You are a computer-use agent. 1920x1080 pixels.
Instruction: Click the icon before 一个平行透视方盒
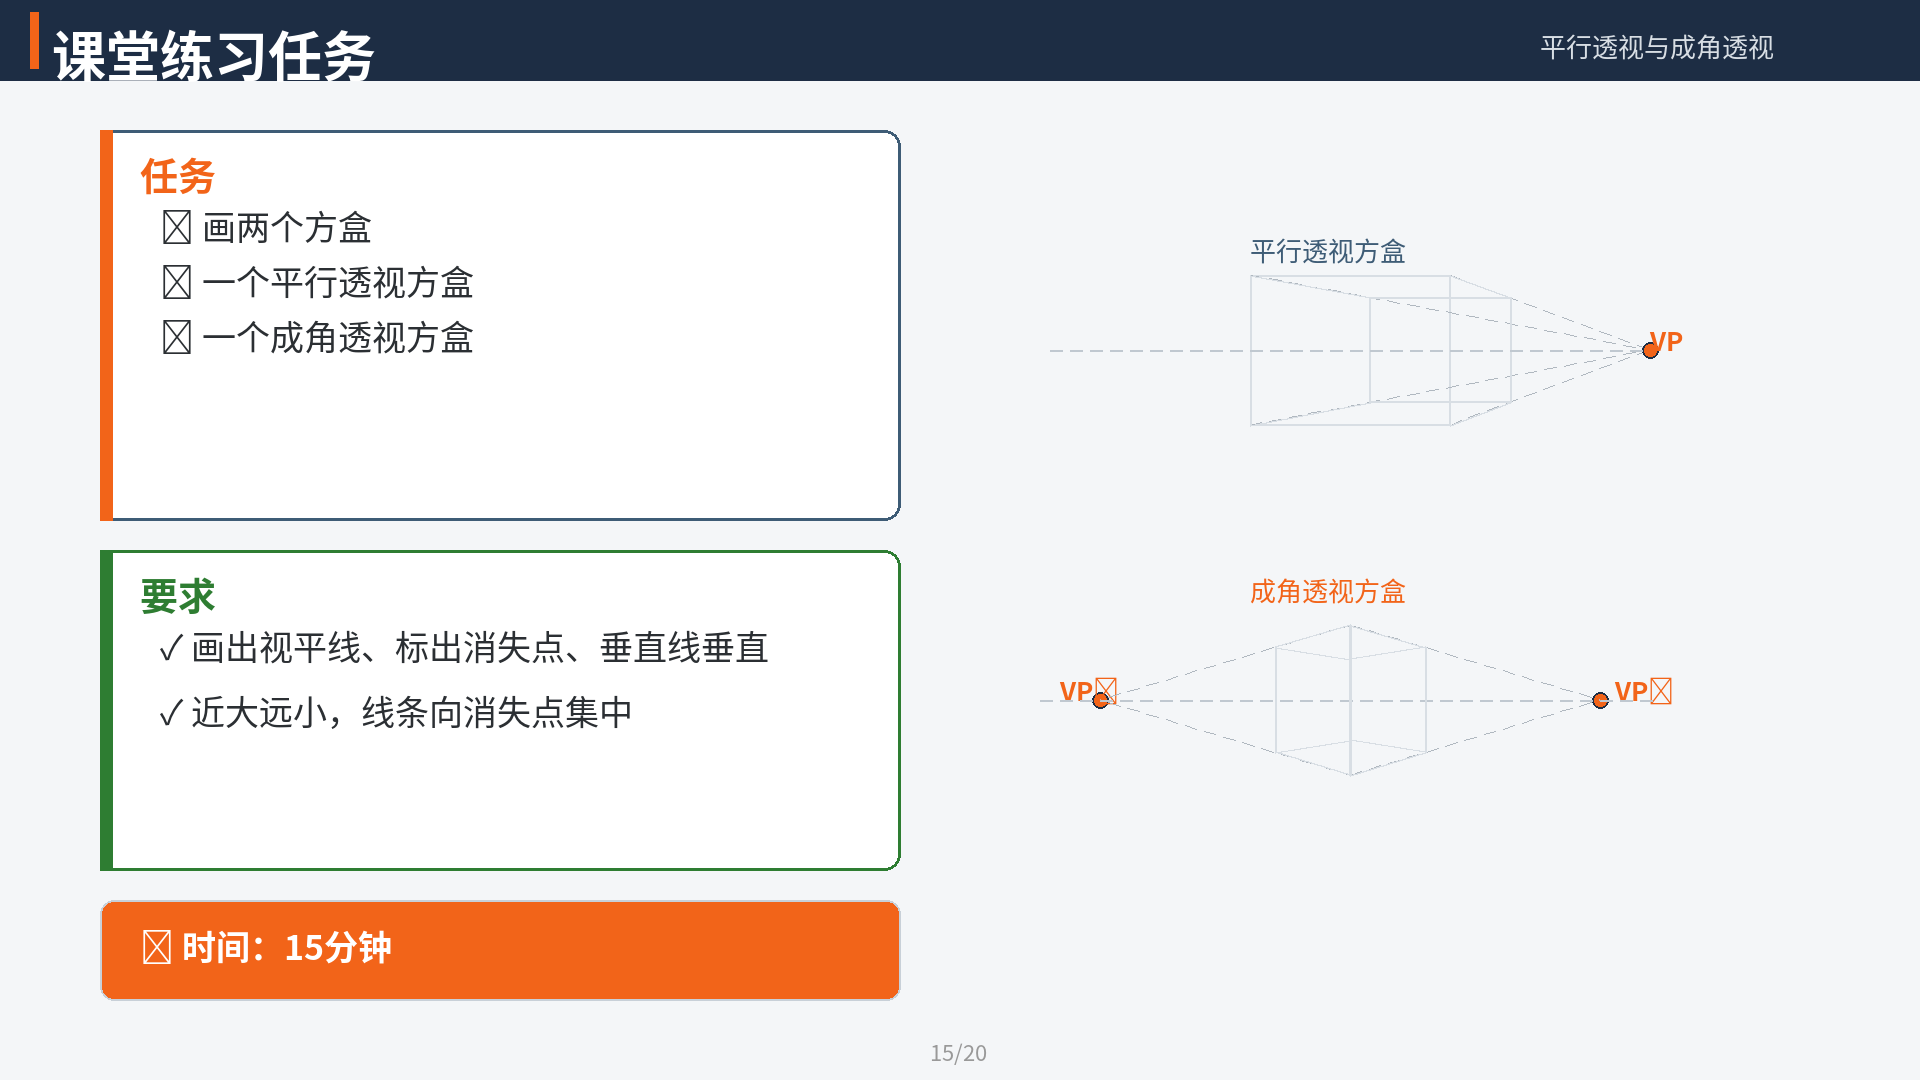(x=177, y=283)
